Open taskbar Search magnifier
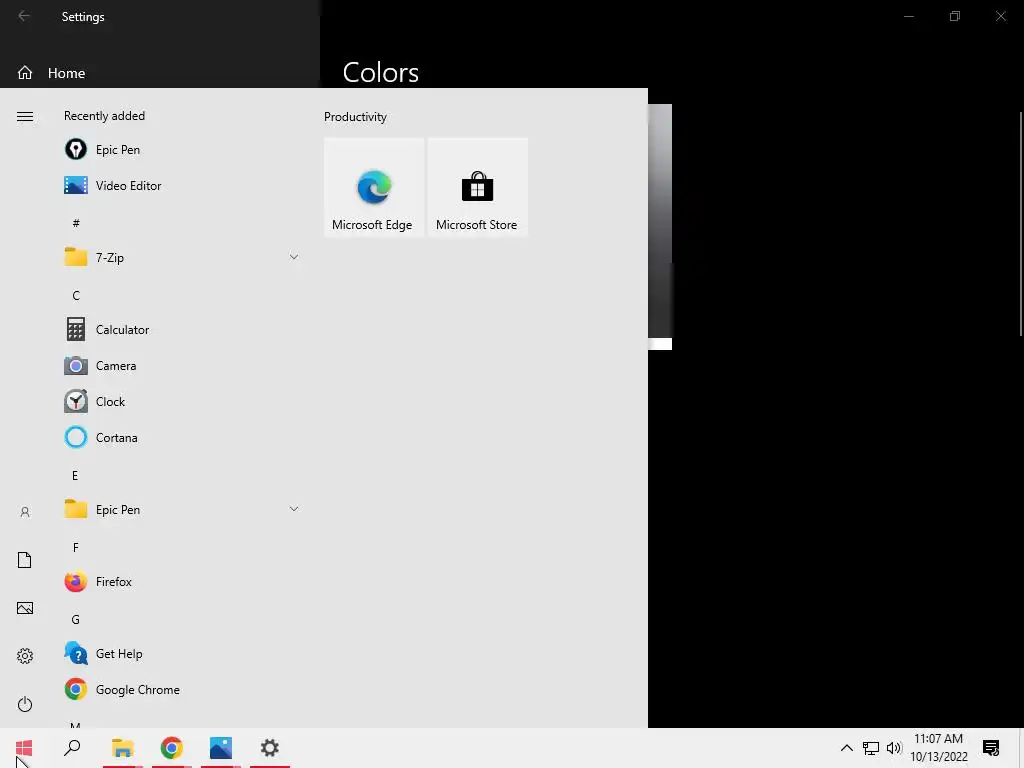The image size is (1024, 768). tap(72, 748)
